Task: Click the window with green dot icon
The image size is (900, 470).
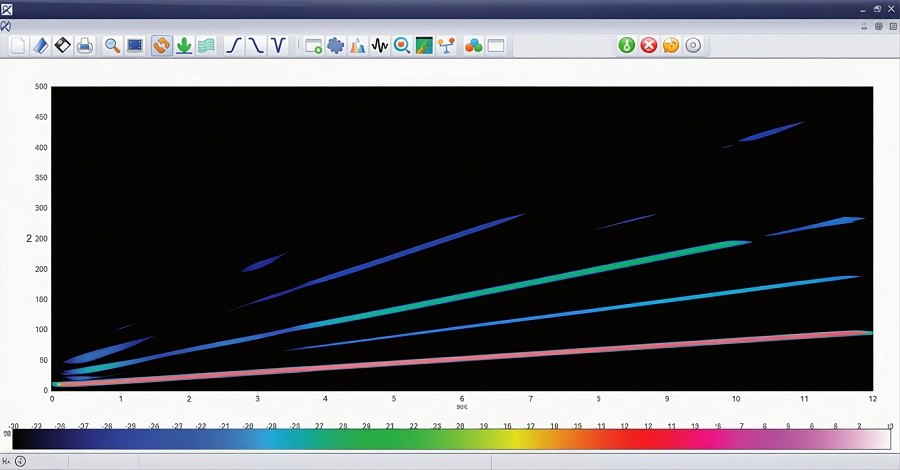Action: (x=313, y=45)
